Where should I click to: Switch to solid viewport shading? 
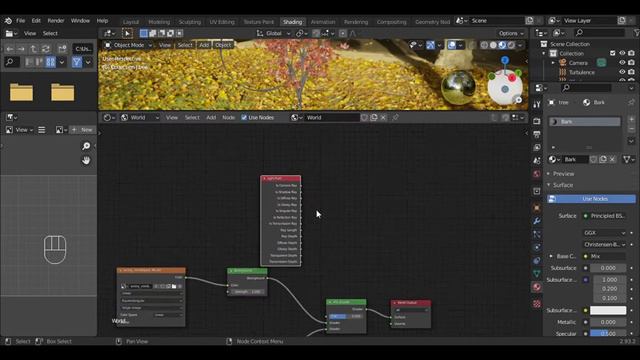493,45
